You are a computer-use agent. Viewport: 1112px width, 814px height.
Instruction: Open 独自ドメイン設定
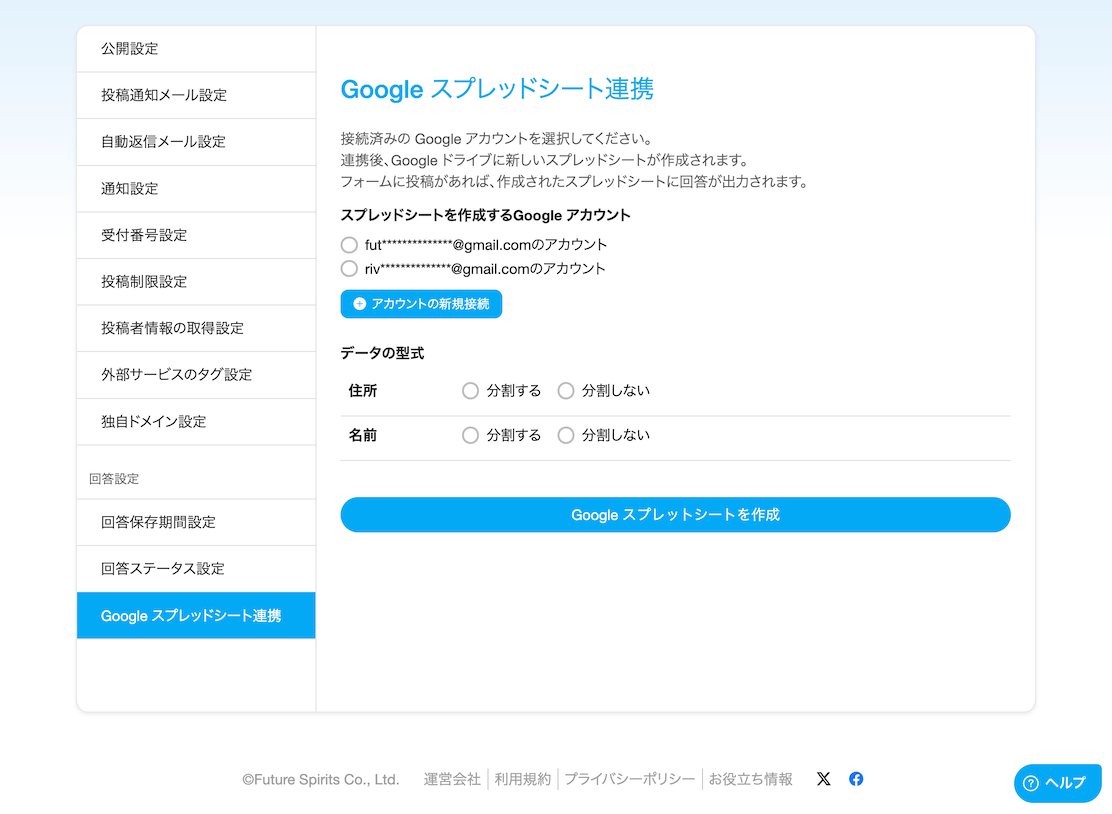pos(196,422)
